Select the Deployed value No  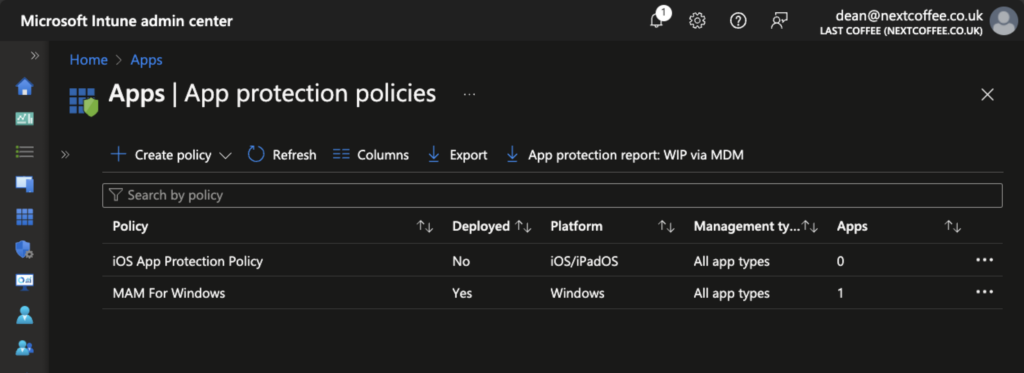[x=461, y=261]
